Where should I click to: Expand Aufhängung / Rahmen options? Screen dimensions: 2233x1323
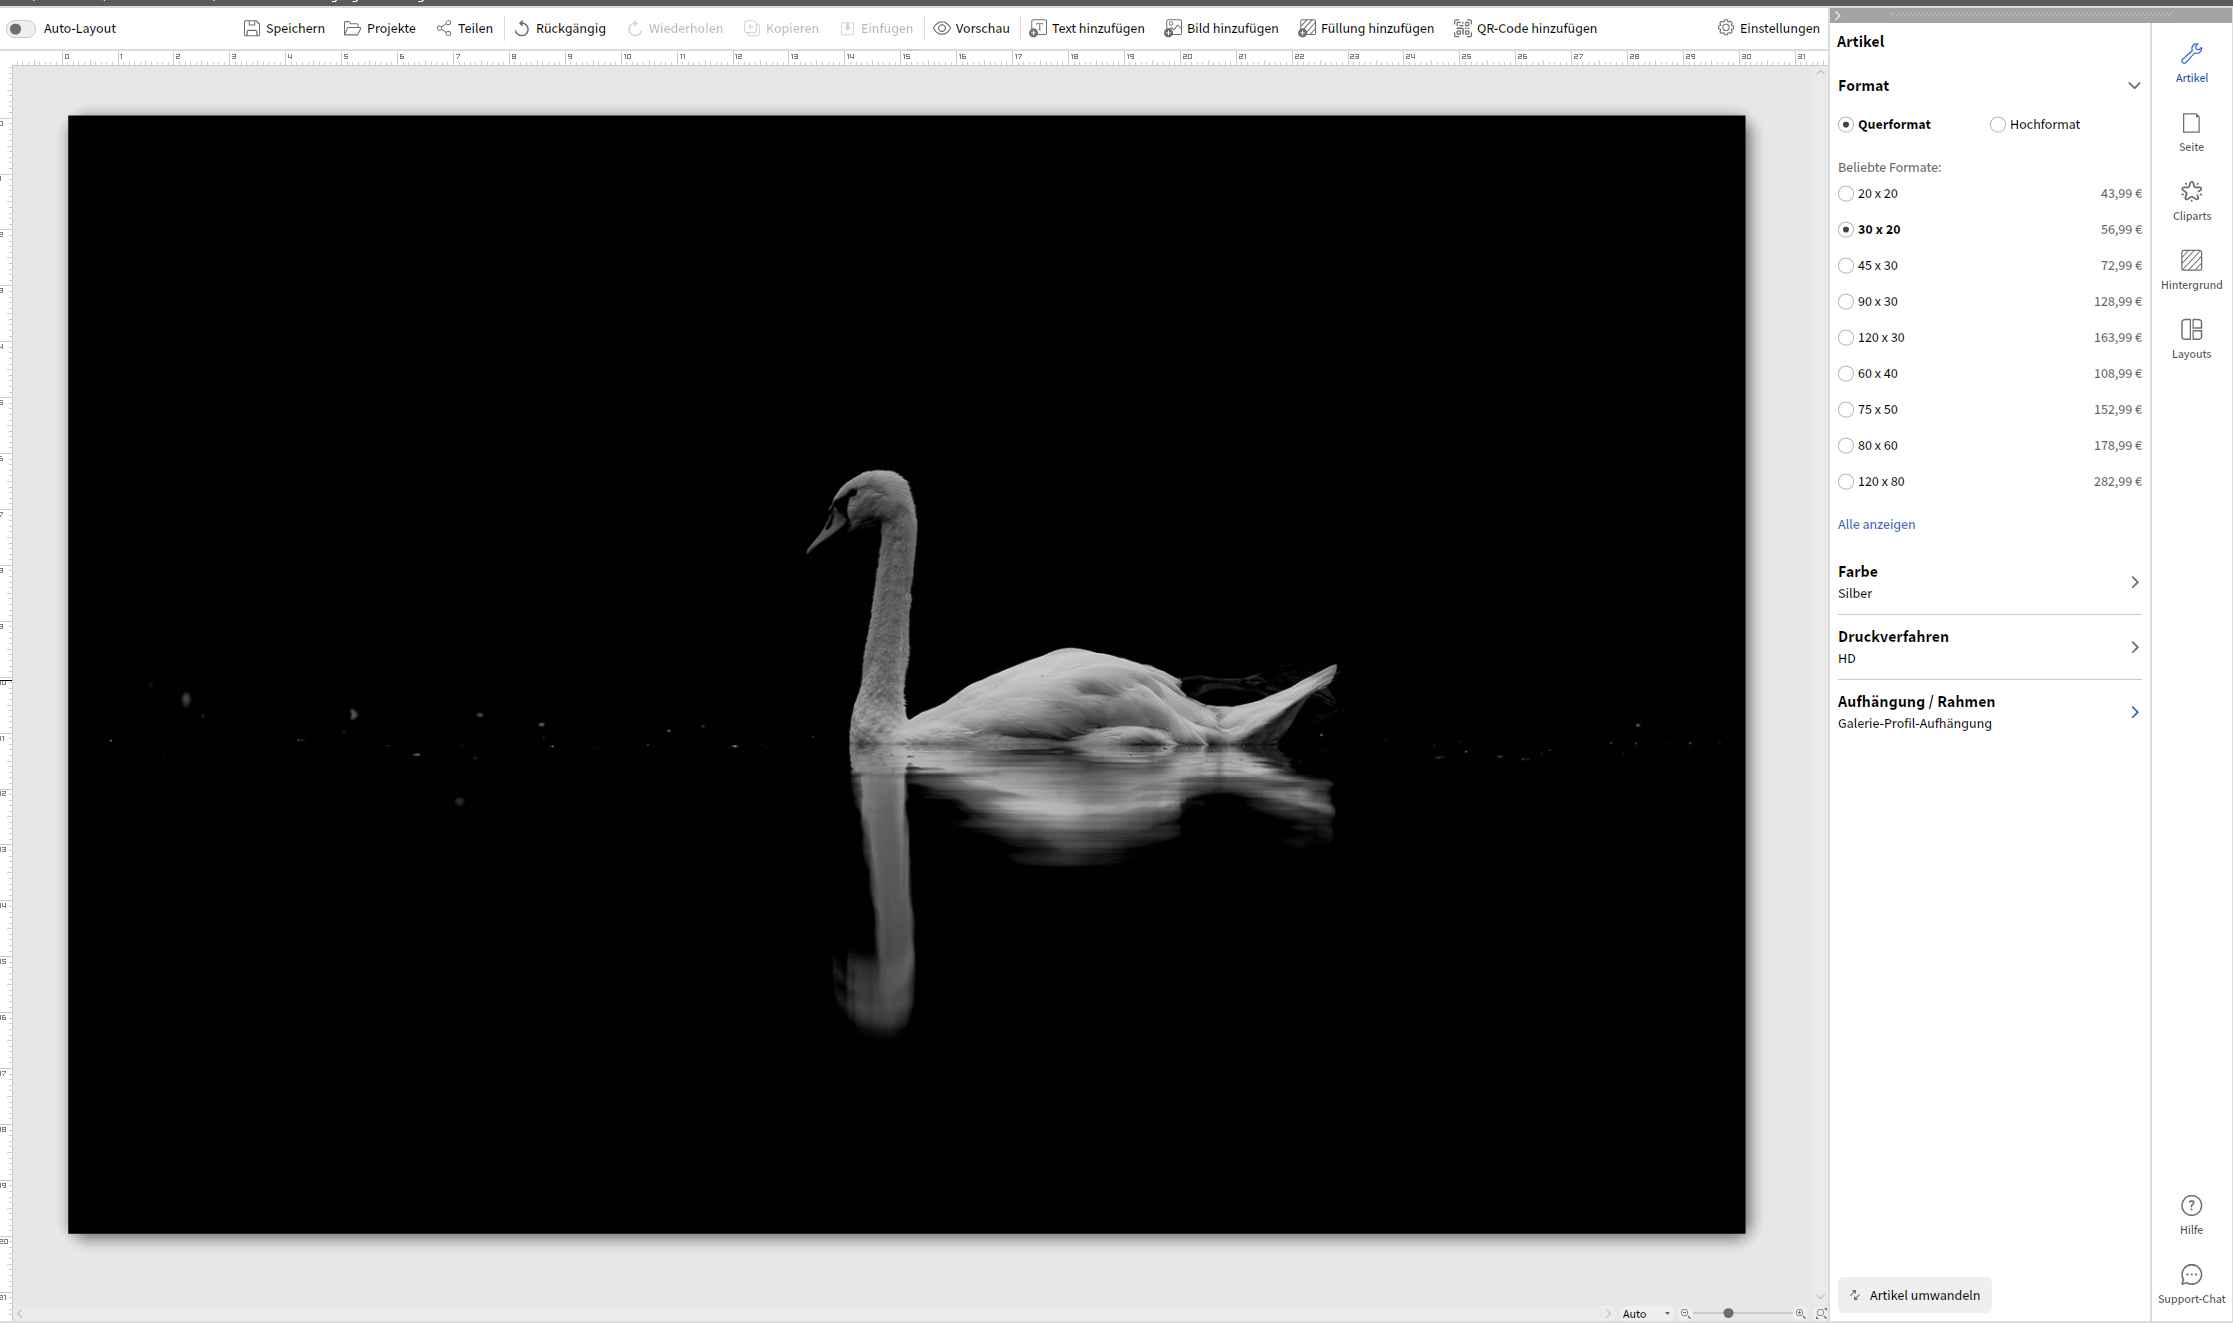point(2134,712)
